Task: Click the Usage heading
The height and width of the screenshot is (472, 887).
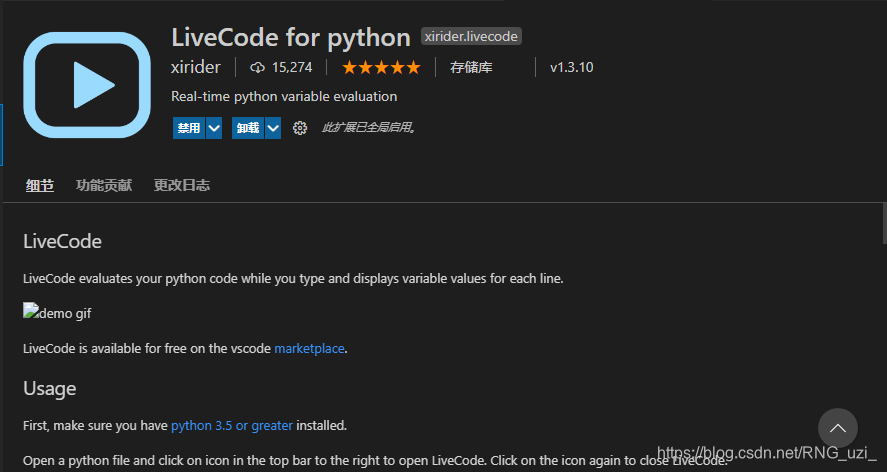Action: (50, 388)
